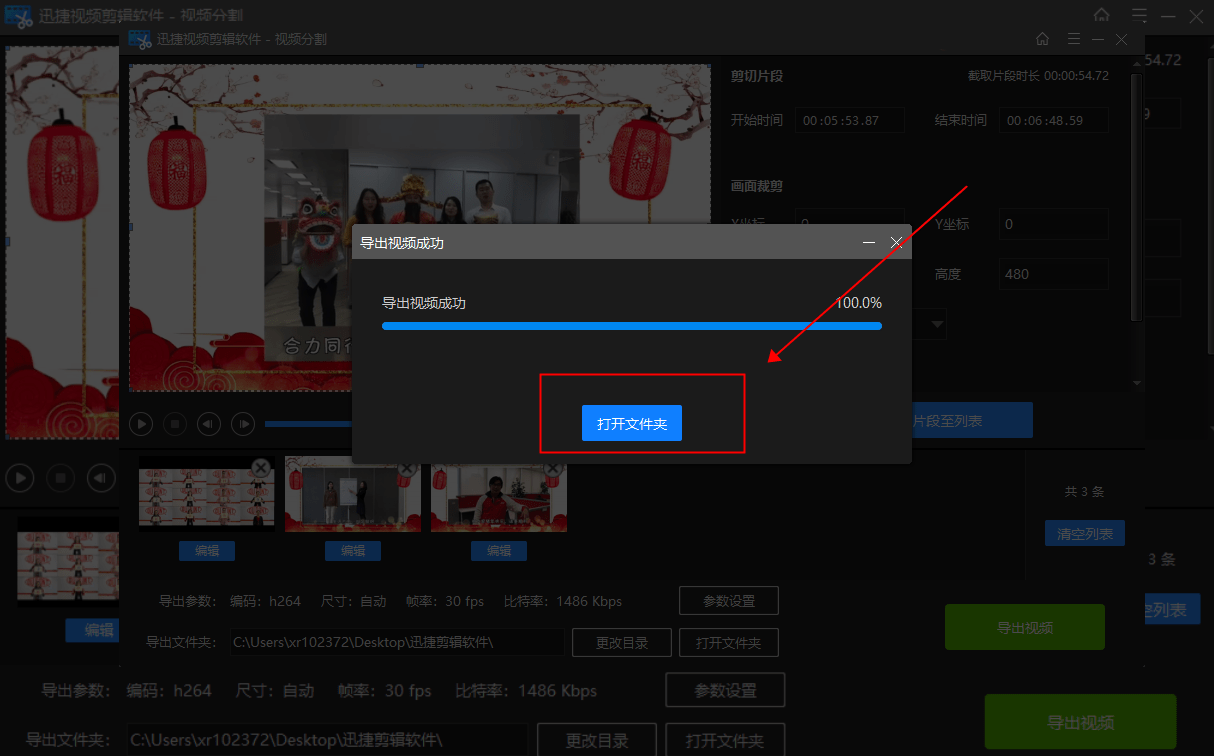This screenshot has width=1214, height=756.
Task: Remove the second clip thumbnail with its X icon
Action: coord(407,467)
